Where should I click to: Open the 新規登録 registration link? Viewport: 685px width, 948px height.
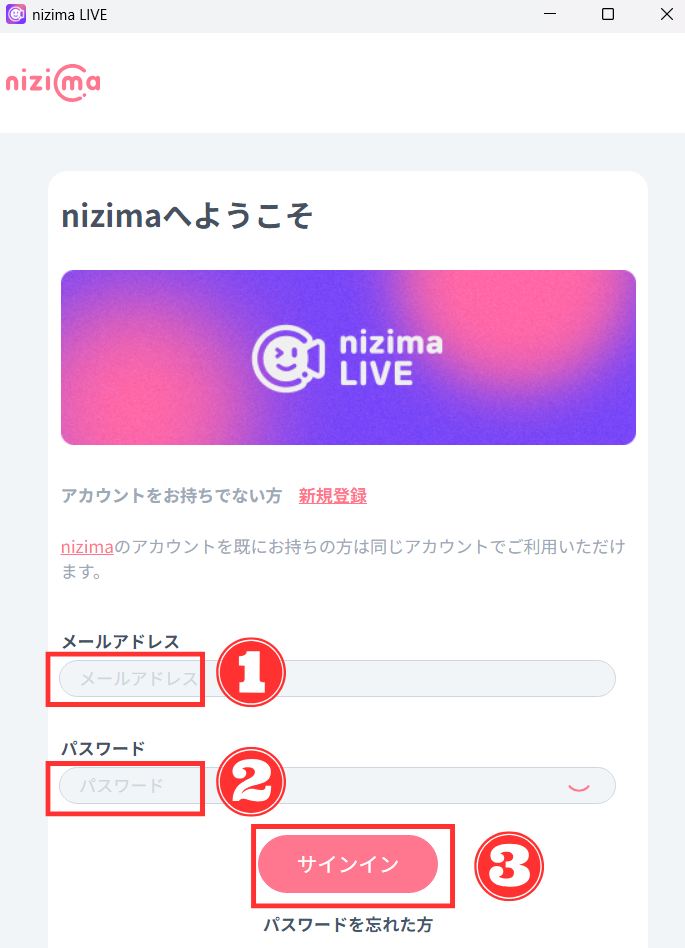(332, 496)
